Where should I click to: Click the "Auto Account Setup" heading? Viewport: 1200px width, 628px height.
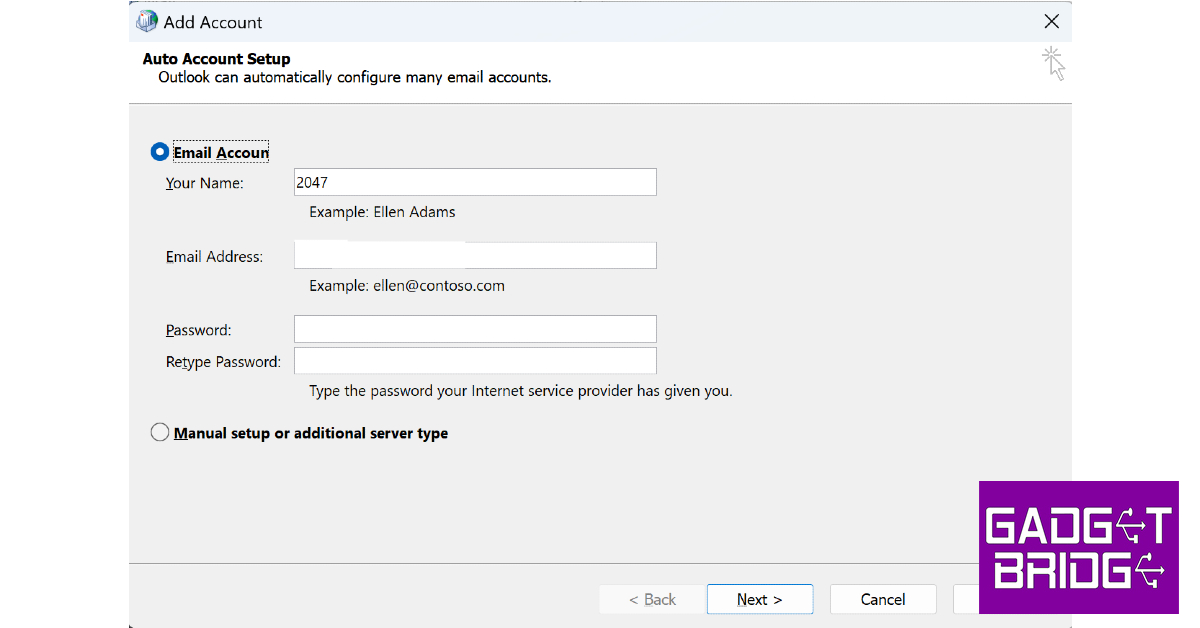tap(216, 59)
